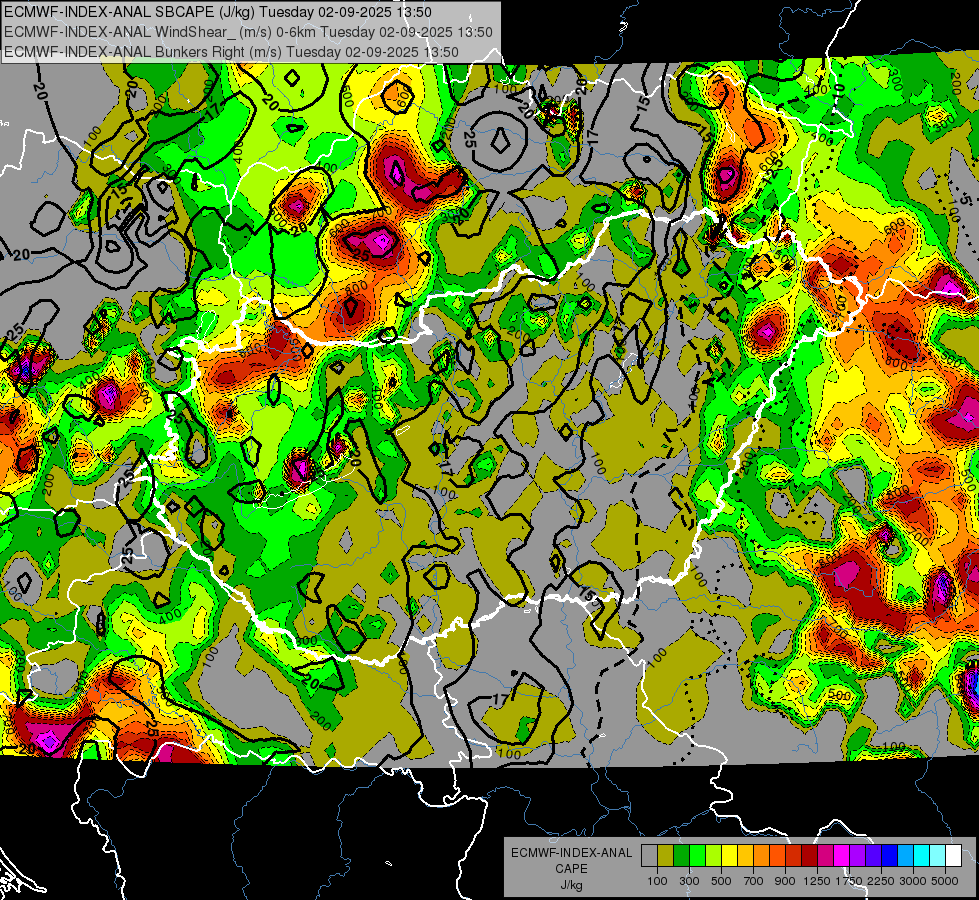Screen dimensions: 979x900
Task: Select the brick red 900 J/kg swatch
Action: click(x=794, y=856)
